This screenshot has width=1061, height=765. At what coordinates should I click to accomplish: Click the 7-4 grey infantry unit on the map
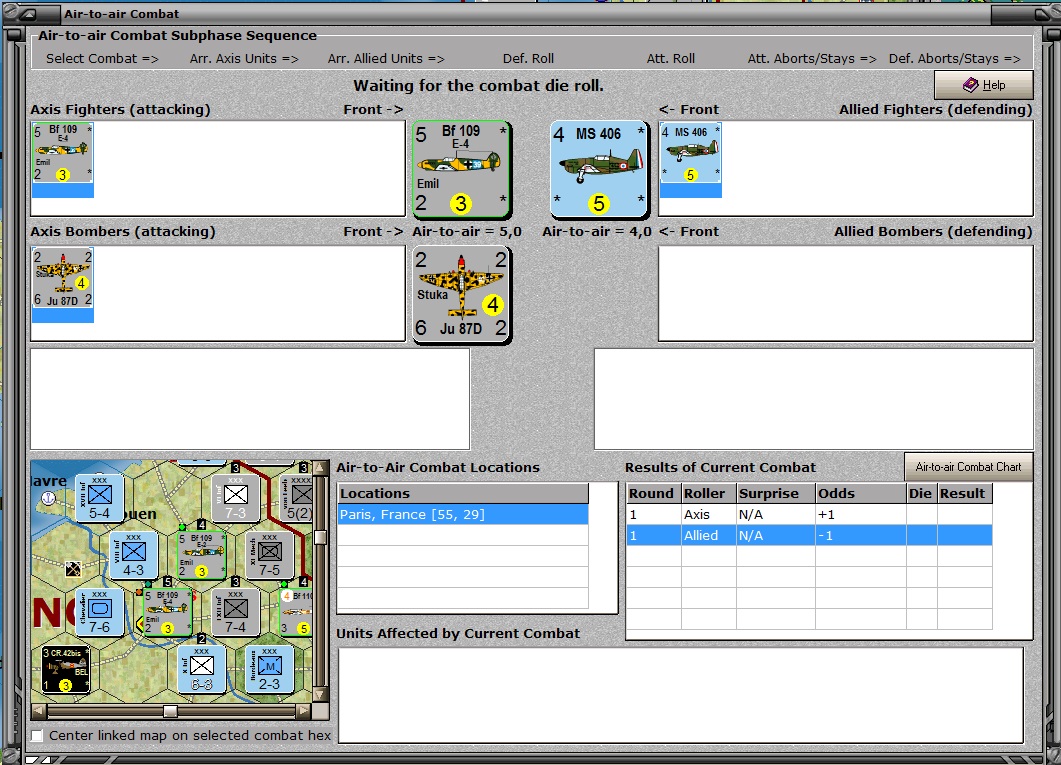[235, 611]
